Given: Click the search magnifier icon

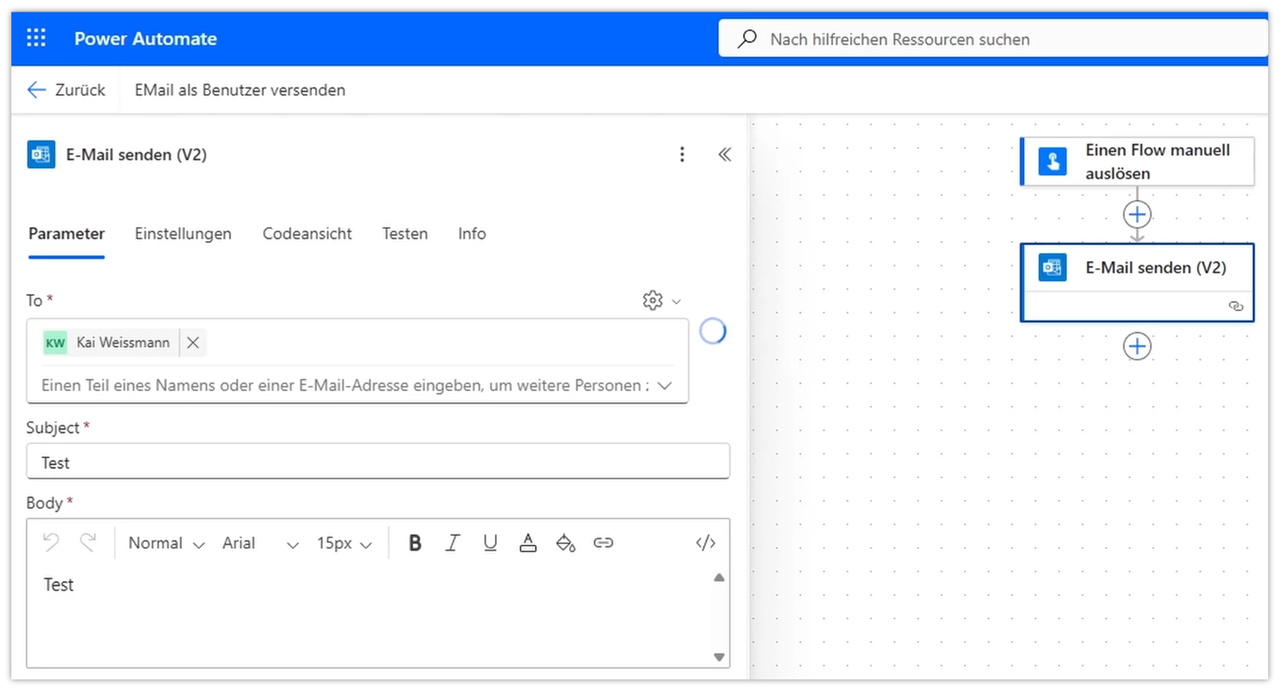Looking at the screenshot, I should [747, 39].
